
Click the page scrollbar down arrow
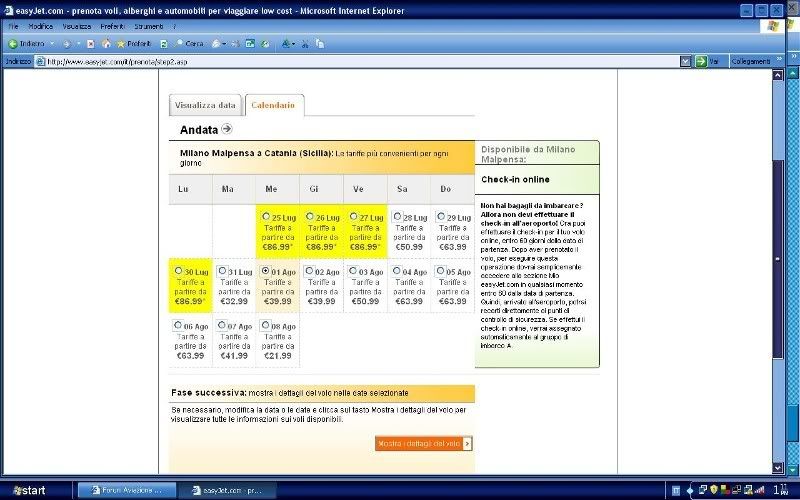coord(778,467)
